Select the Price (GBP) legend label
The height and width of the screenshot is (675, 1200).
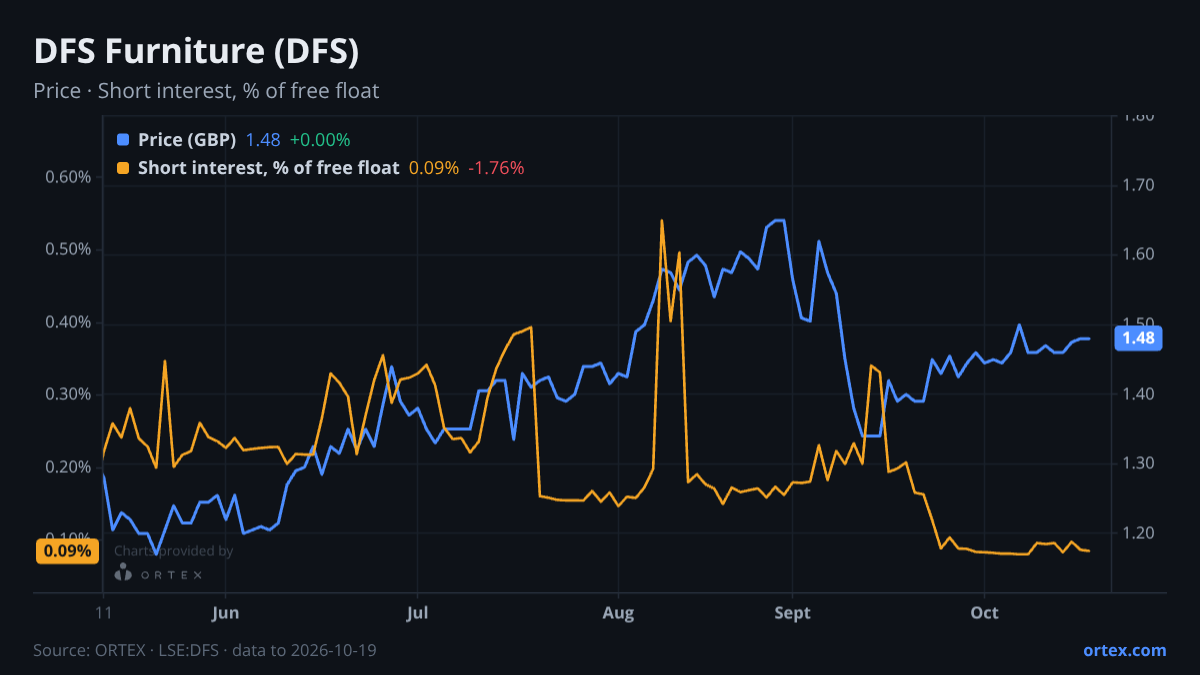(187, 140)
